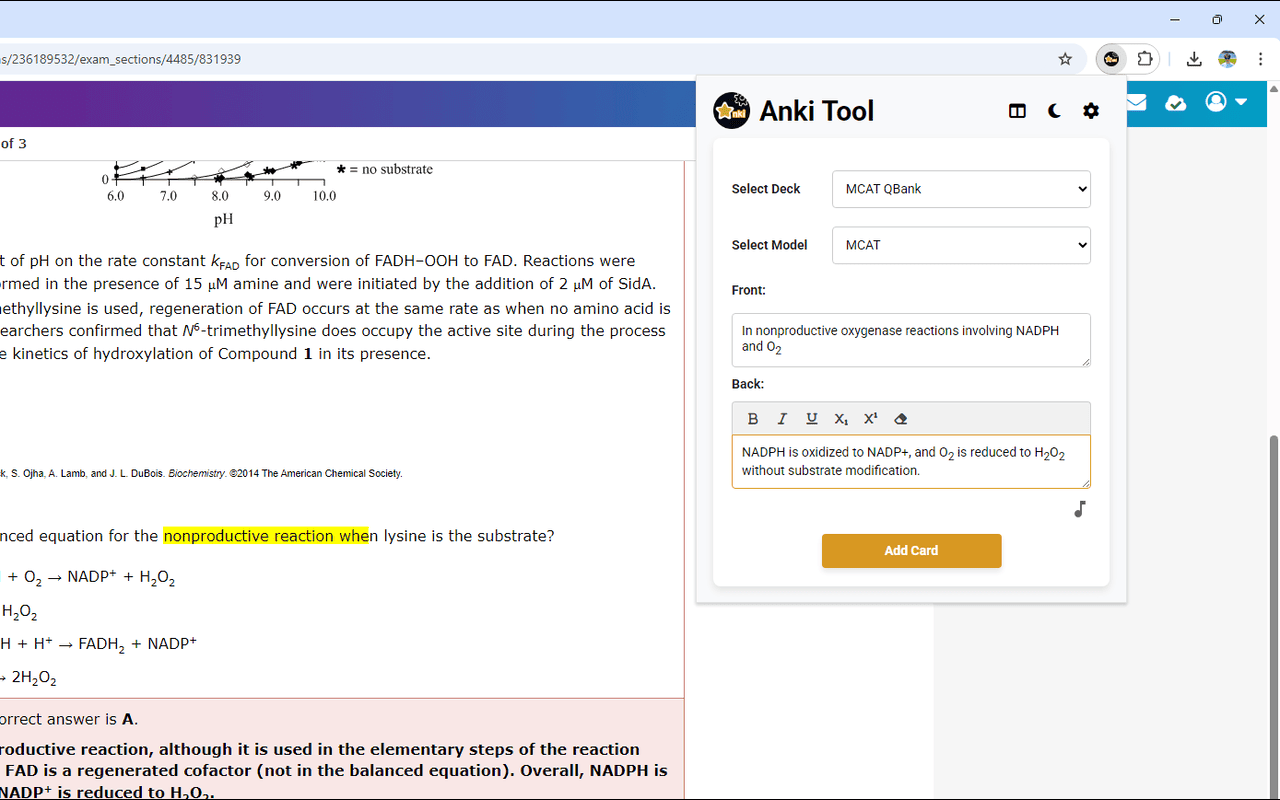Click the cloud sync checkmark icon
Viewport: 1280px width, 800px height.
pyautogui.click(x=1175, y=103)
